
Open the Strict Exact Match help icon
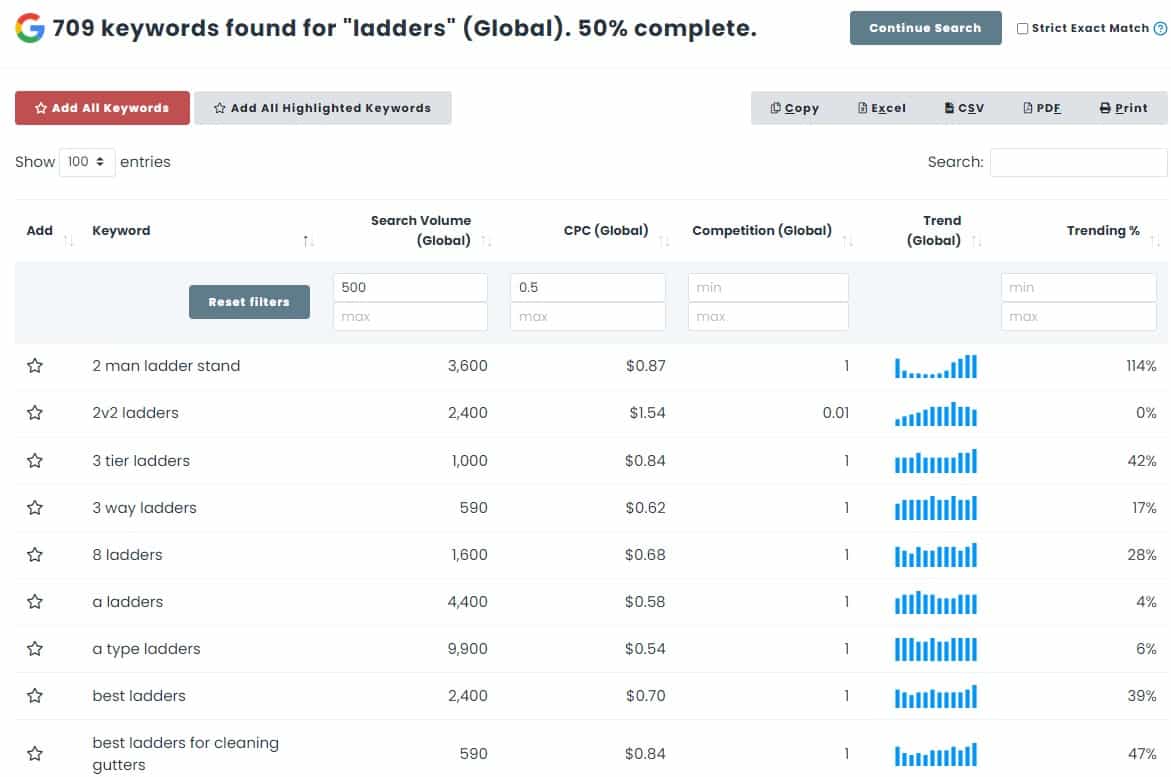coord(1163,28)
